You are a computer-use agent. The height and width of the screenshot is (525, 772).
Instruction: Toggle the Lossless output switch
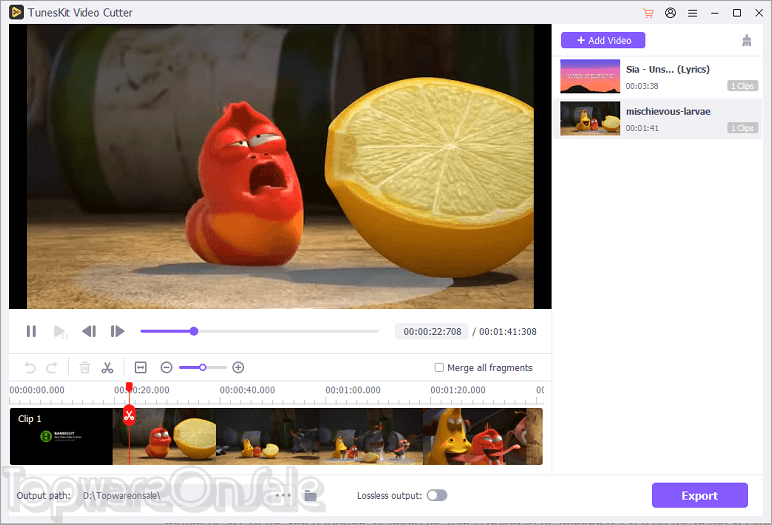click(437, 495)
